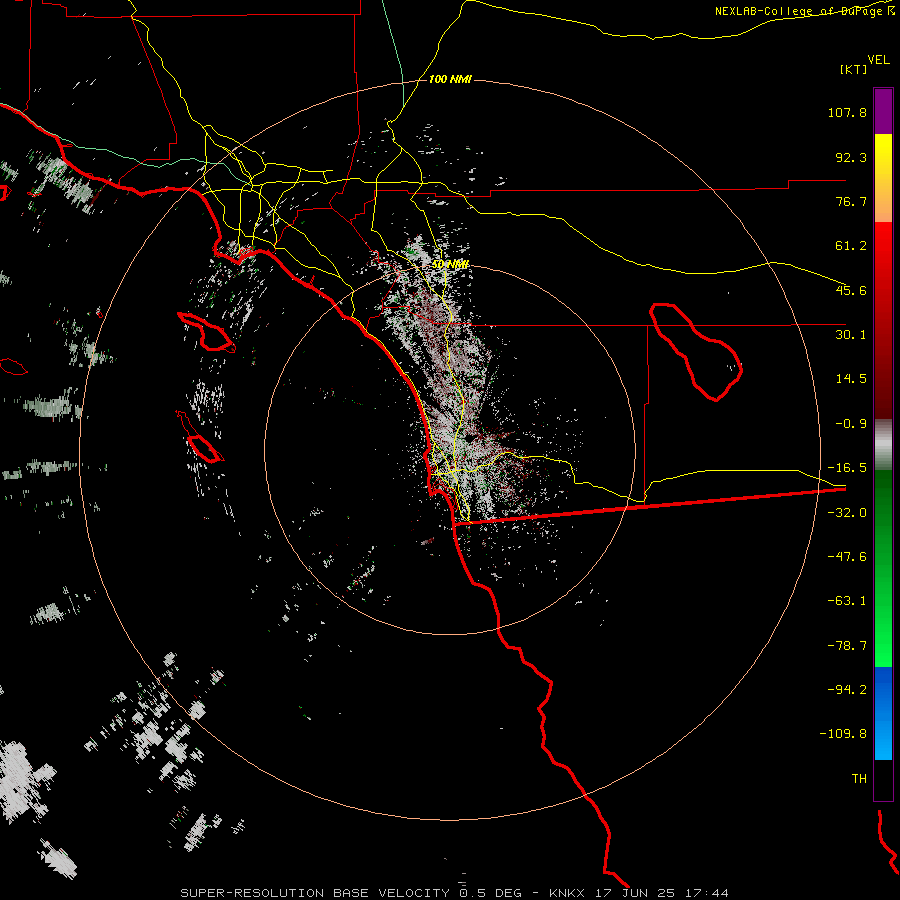Click the 30.1 legend value
This screenshot has height=900, width=900.
tap(851, 335)
